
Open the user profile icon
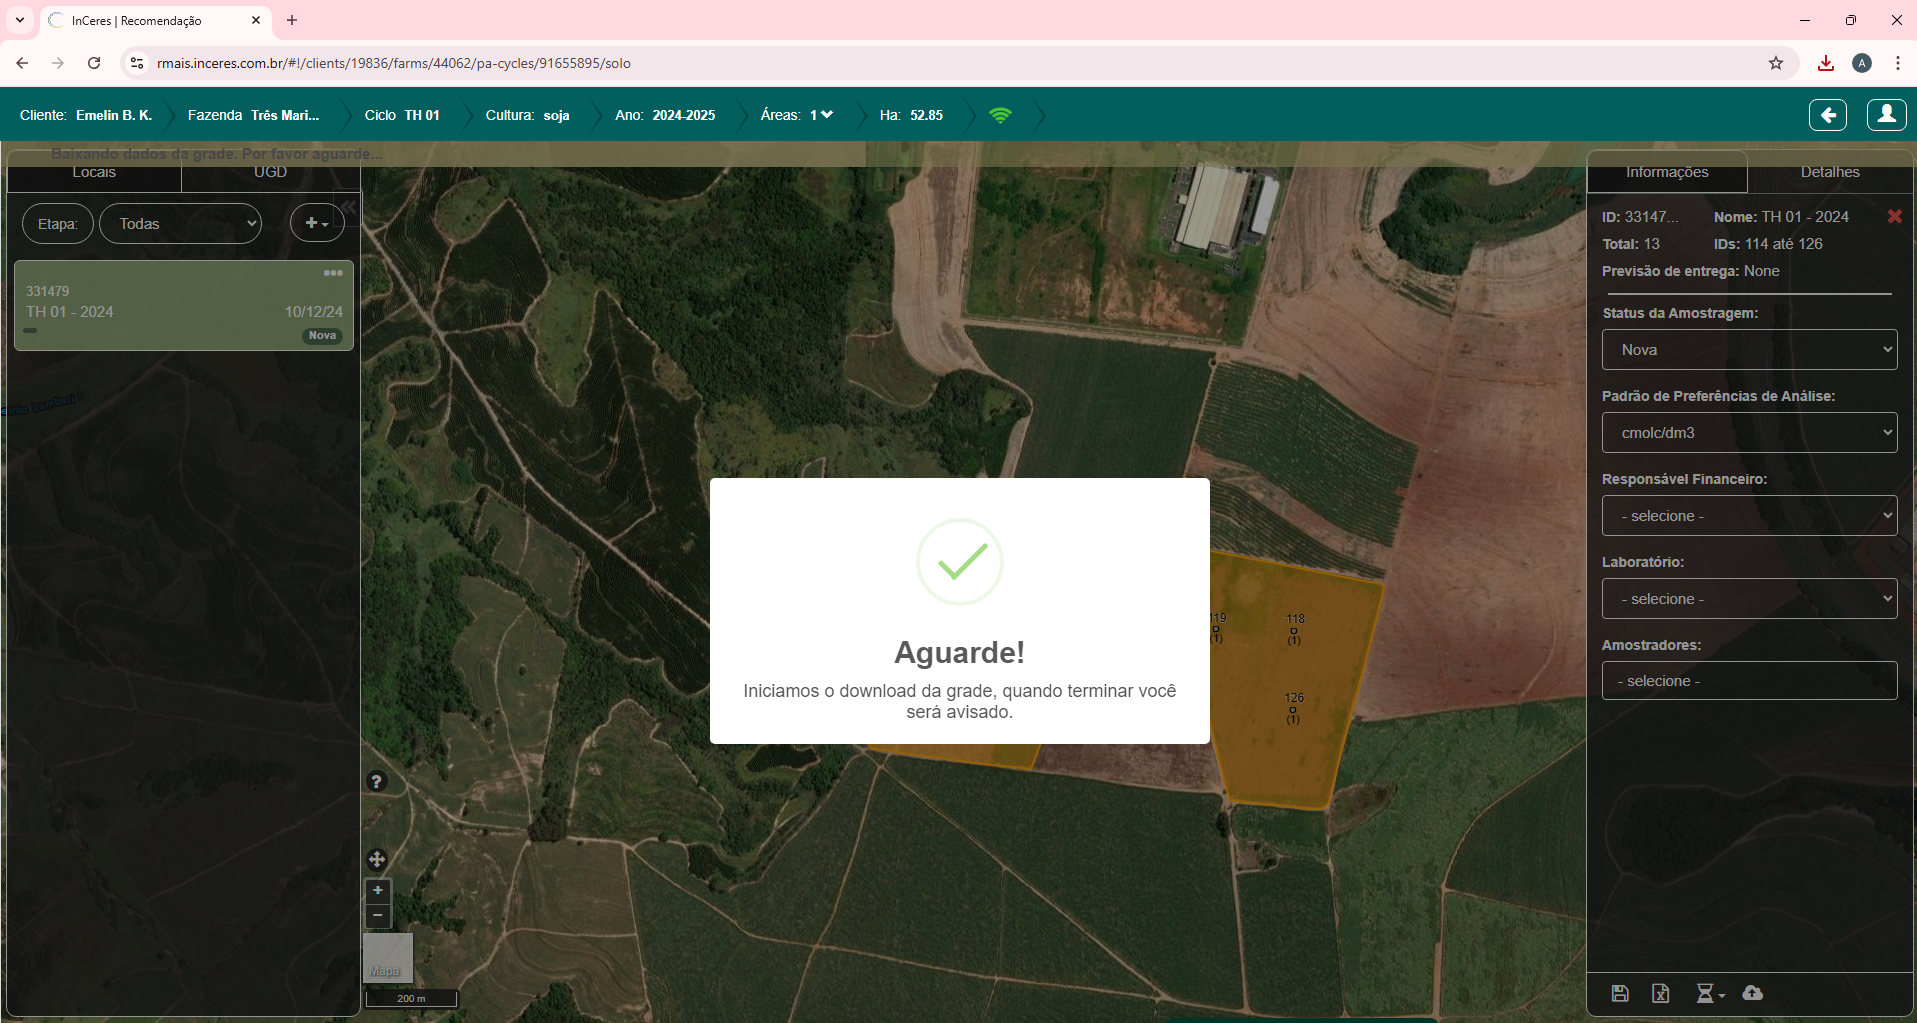click(1886, 115)
